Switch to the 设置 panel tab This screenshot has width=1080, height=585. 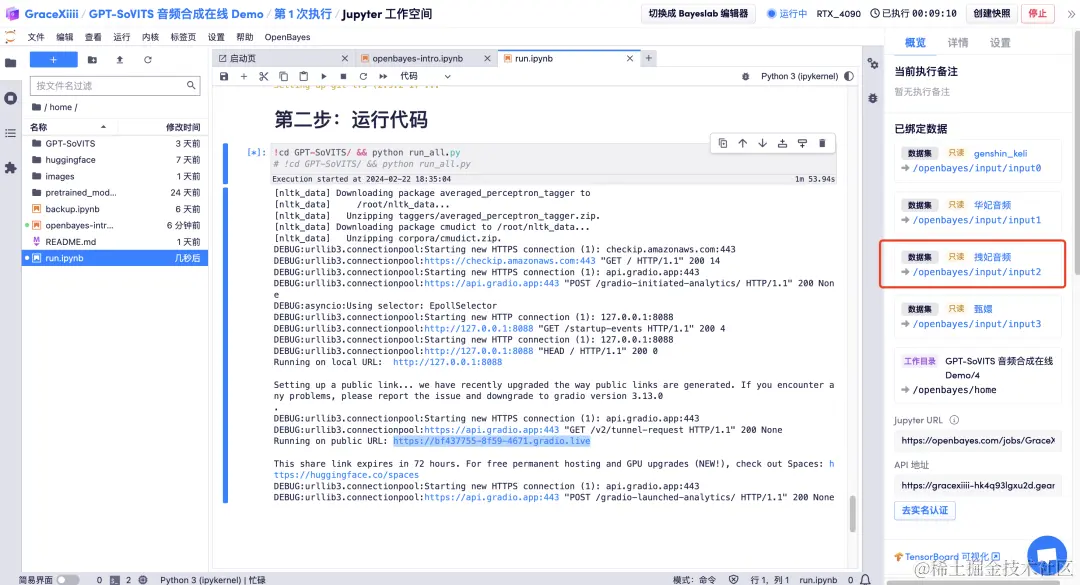(x=999, y=43)
